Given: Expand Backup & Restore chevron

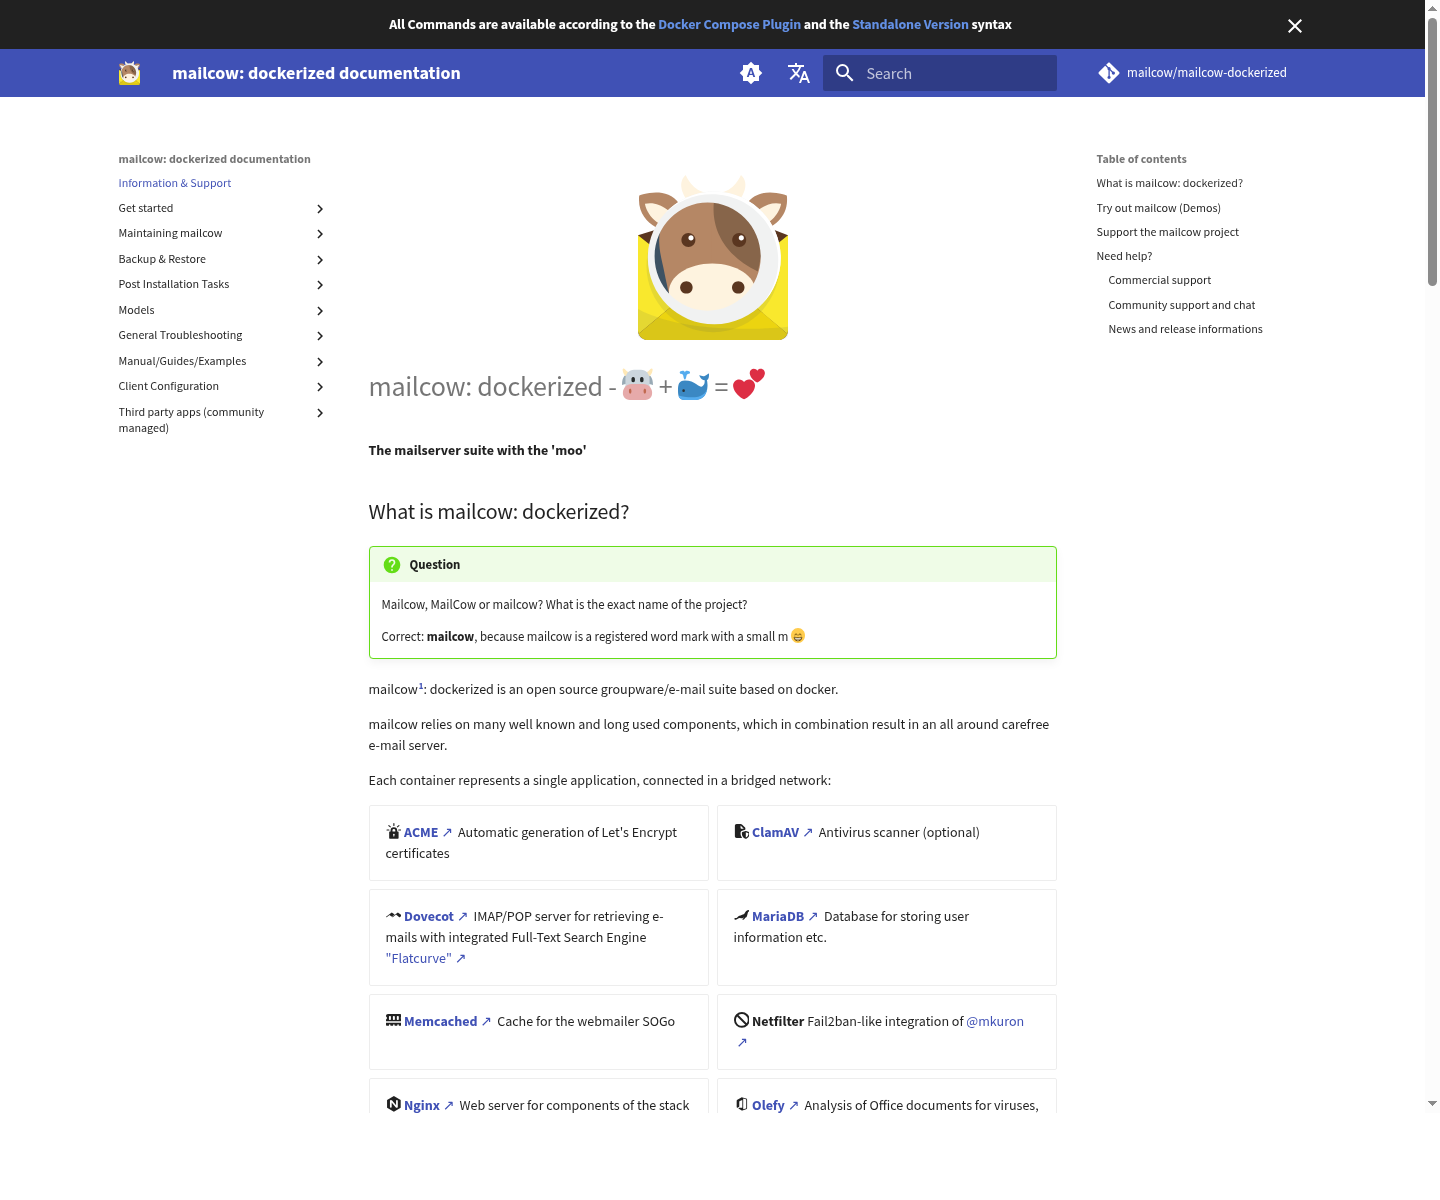Looking at the screenshot, I should coord(320,260).
